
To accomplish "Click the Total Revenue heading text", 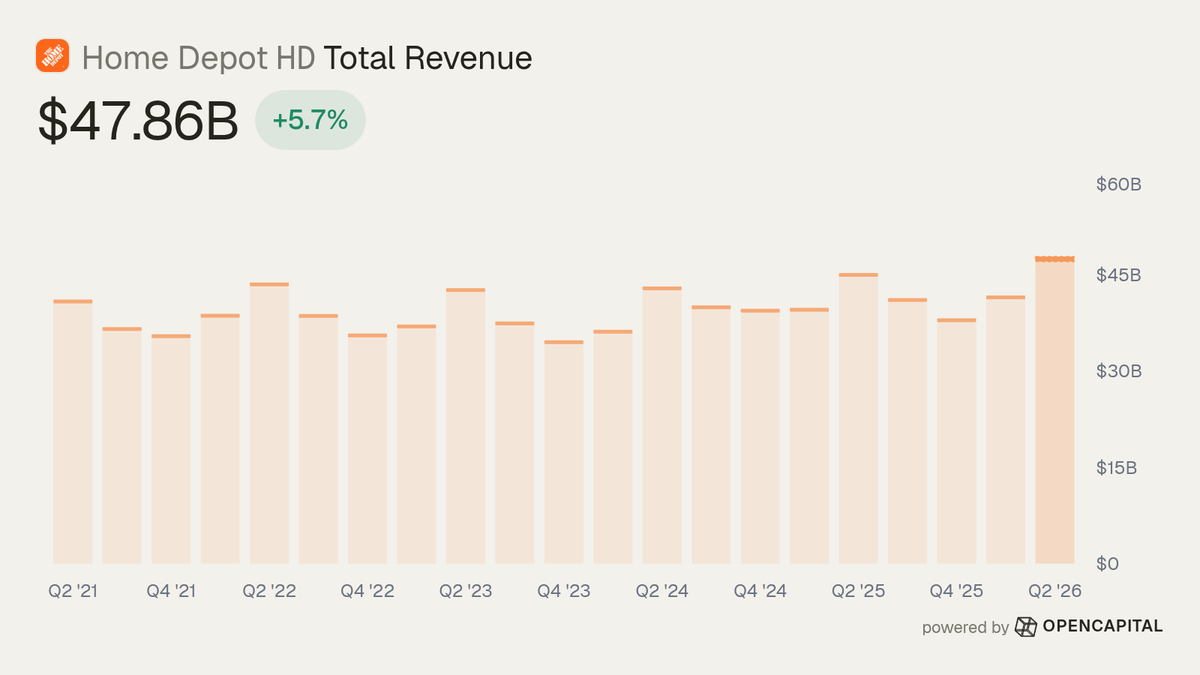I will [429, 58].
